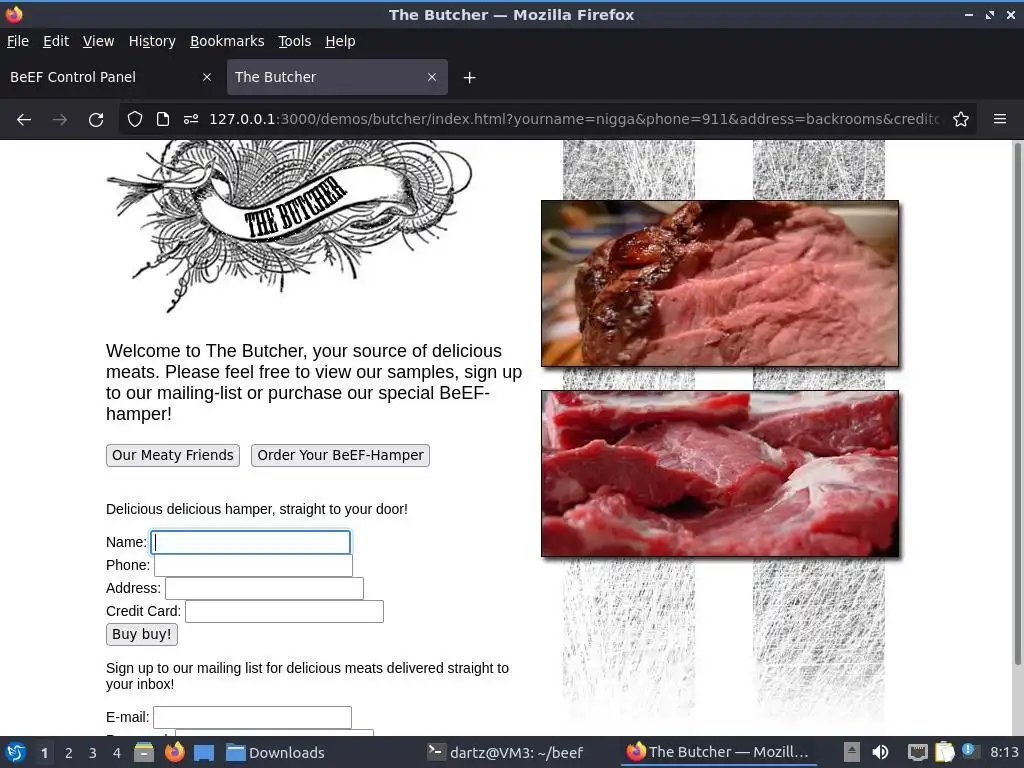Open the update notifier tray icon
This screenshot has width=1024, height=768.
coord(970,751)
